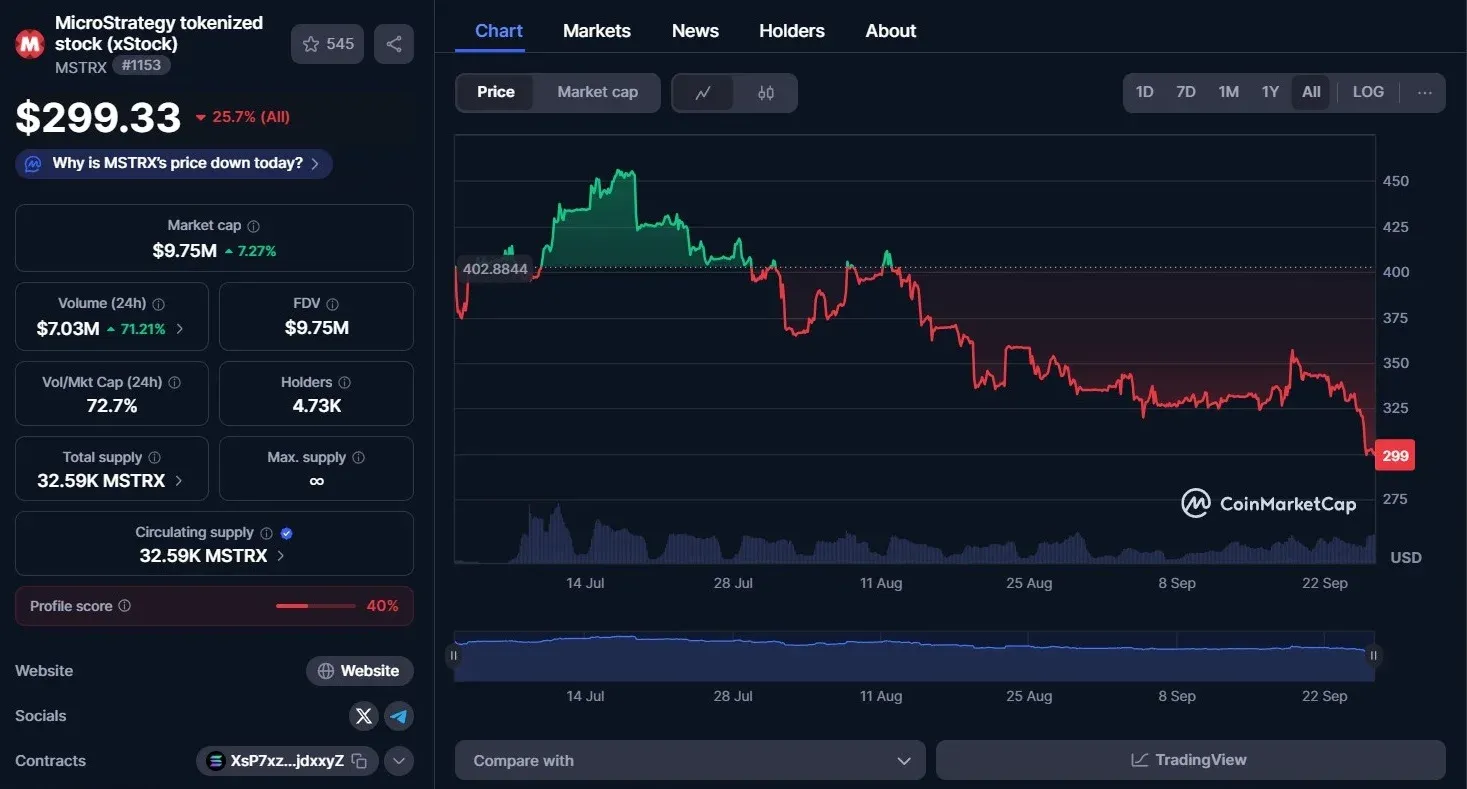Switch to line chart icon
The image size is (1467, 789).
point(703,93)
